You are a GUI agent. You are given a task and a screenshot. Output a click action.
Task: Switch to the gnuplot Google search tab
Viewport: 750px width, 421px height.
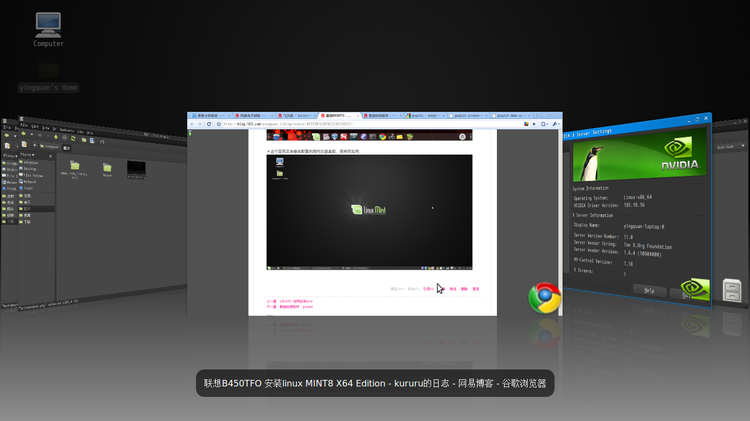[425, 115]
